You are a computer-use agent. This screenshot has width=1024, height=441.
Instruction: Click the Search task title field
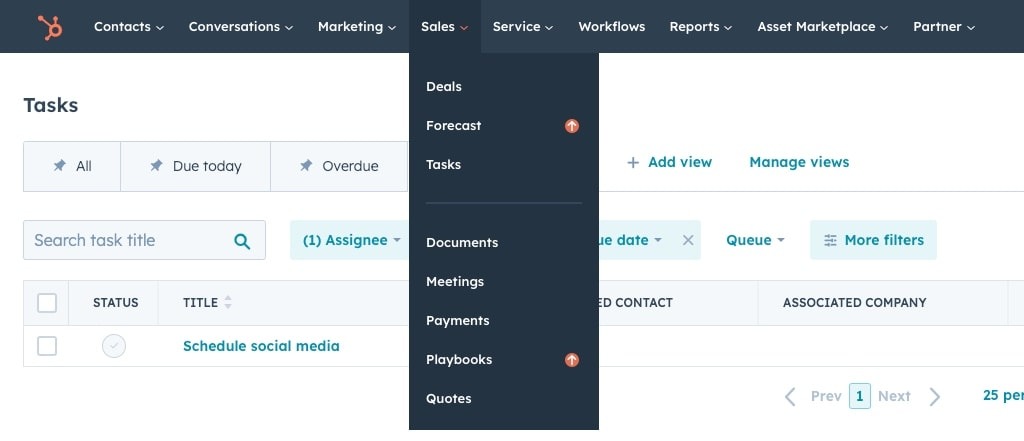point(144,240)
